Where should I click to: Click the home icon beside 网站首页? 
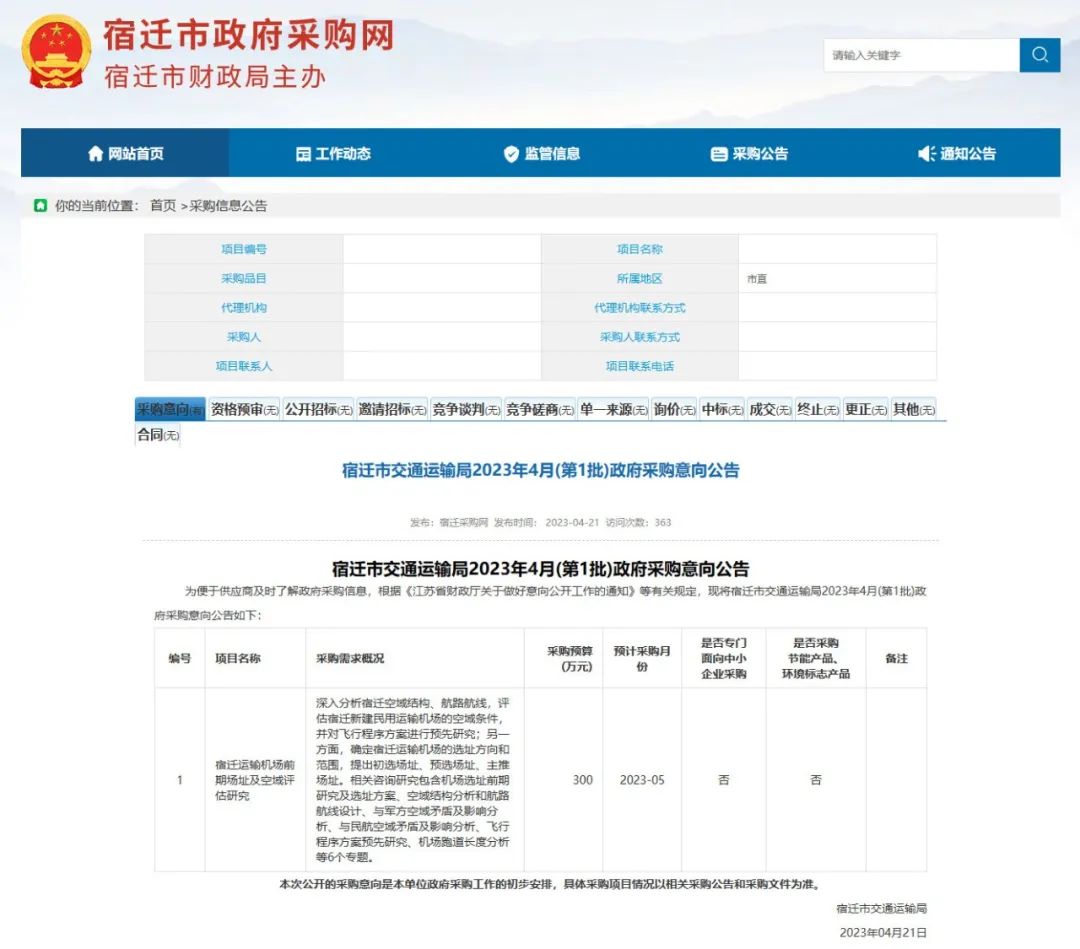tap(96, 154)
